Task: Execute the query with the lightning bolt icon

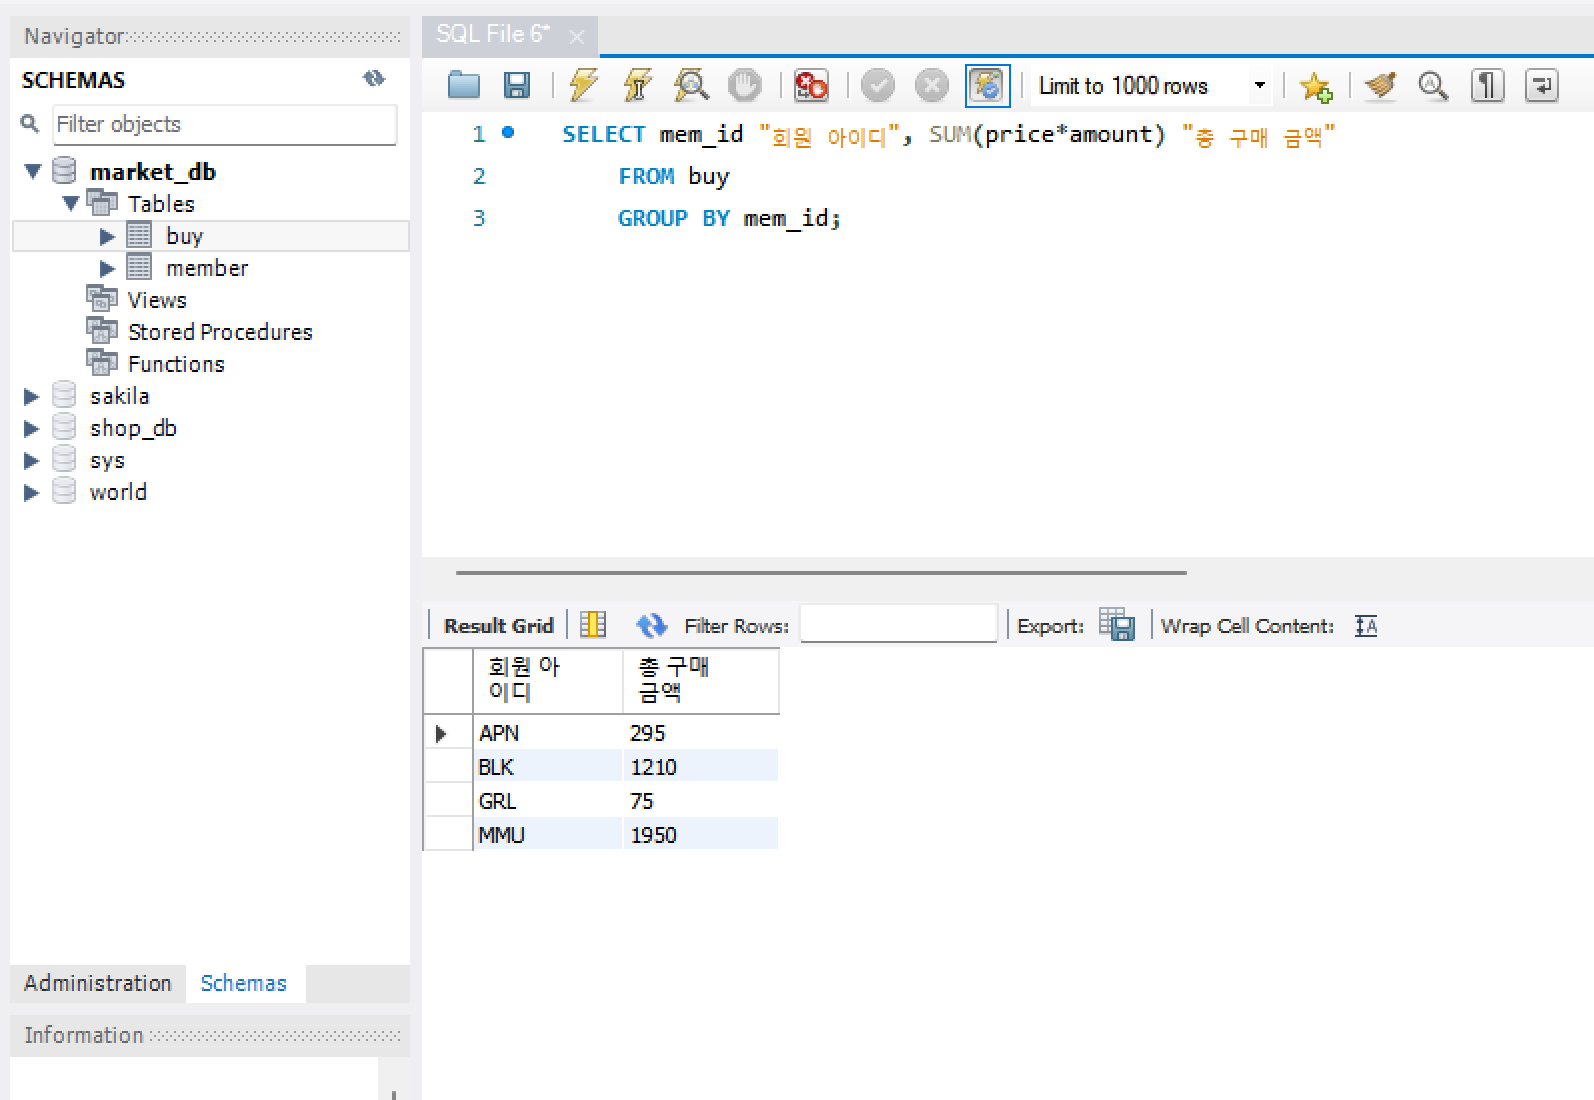Action: pyautogui.click(x=583, y=86)
